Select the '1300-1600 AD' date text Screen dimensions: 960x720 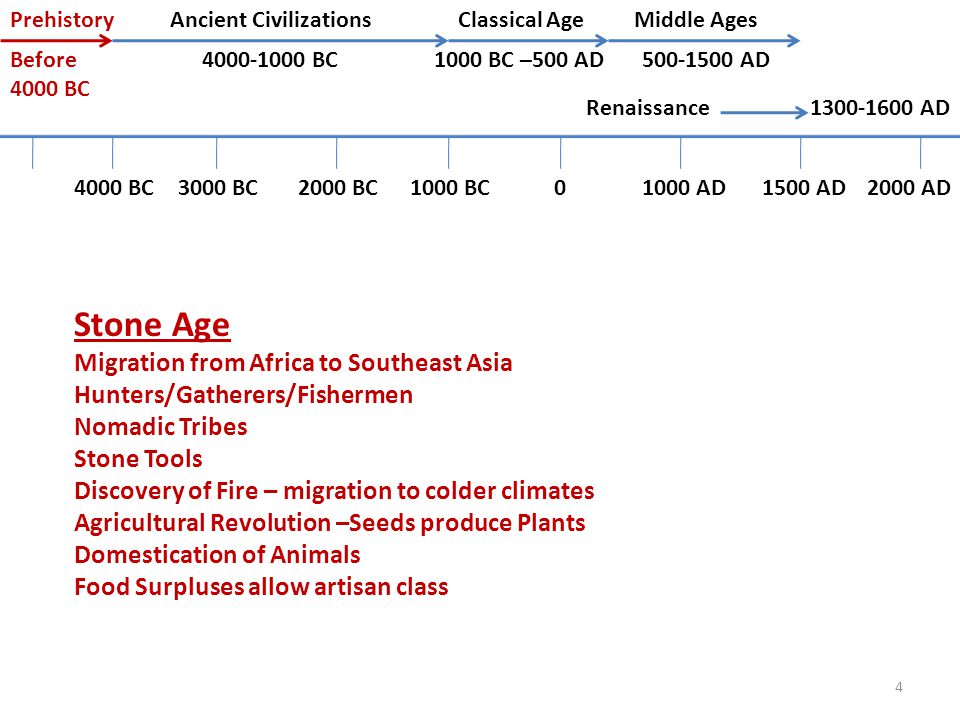(880, 108)
